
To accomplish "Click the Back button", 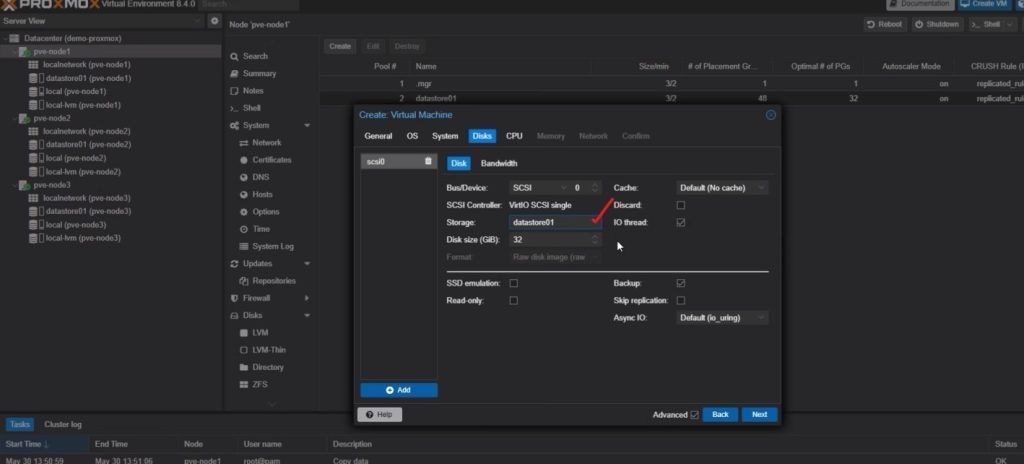I will 720,415.
